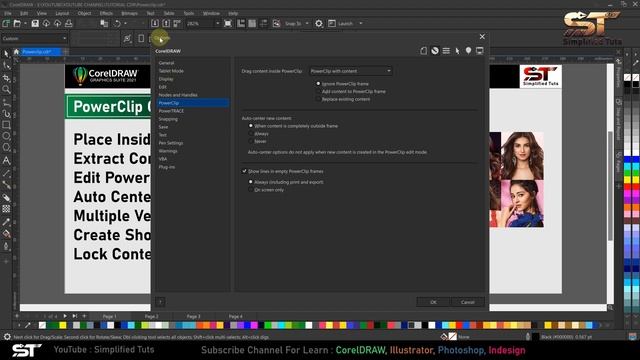Open the Window menu

[211, 13]
